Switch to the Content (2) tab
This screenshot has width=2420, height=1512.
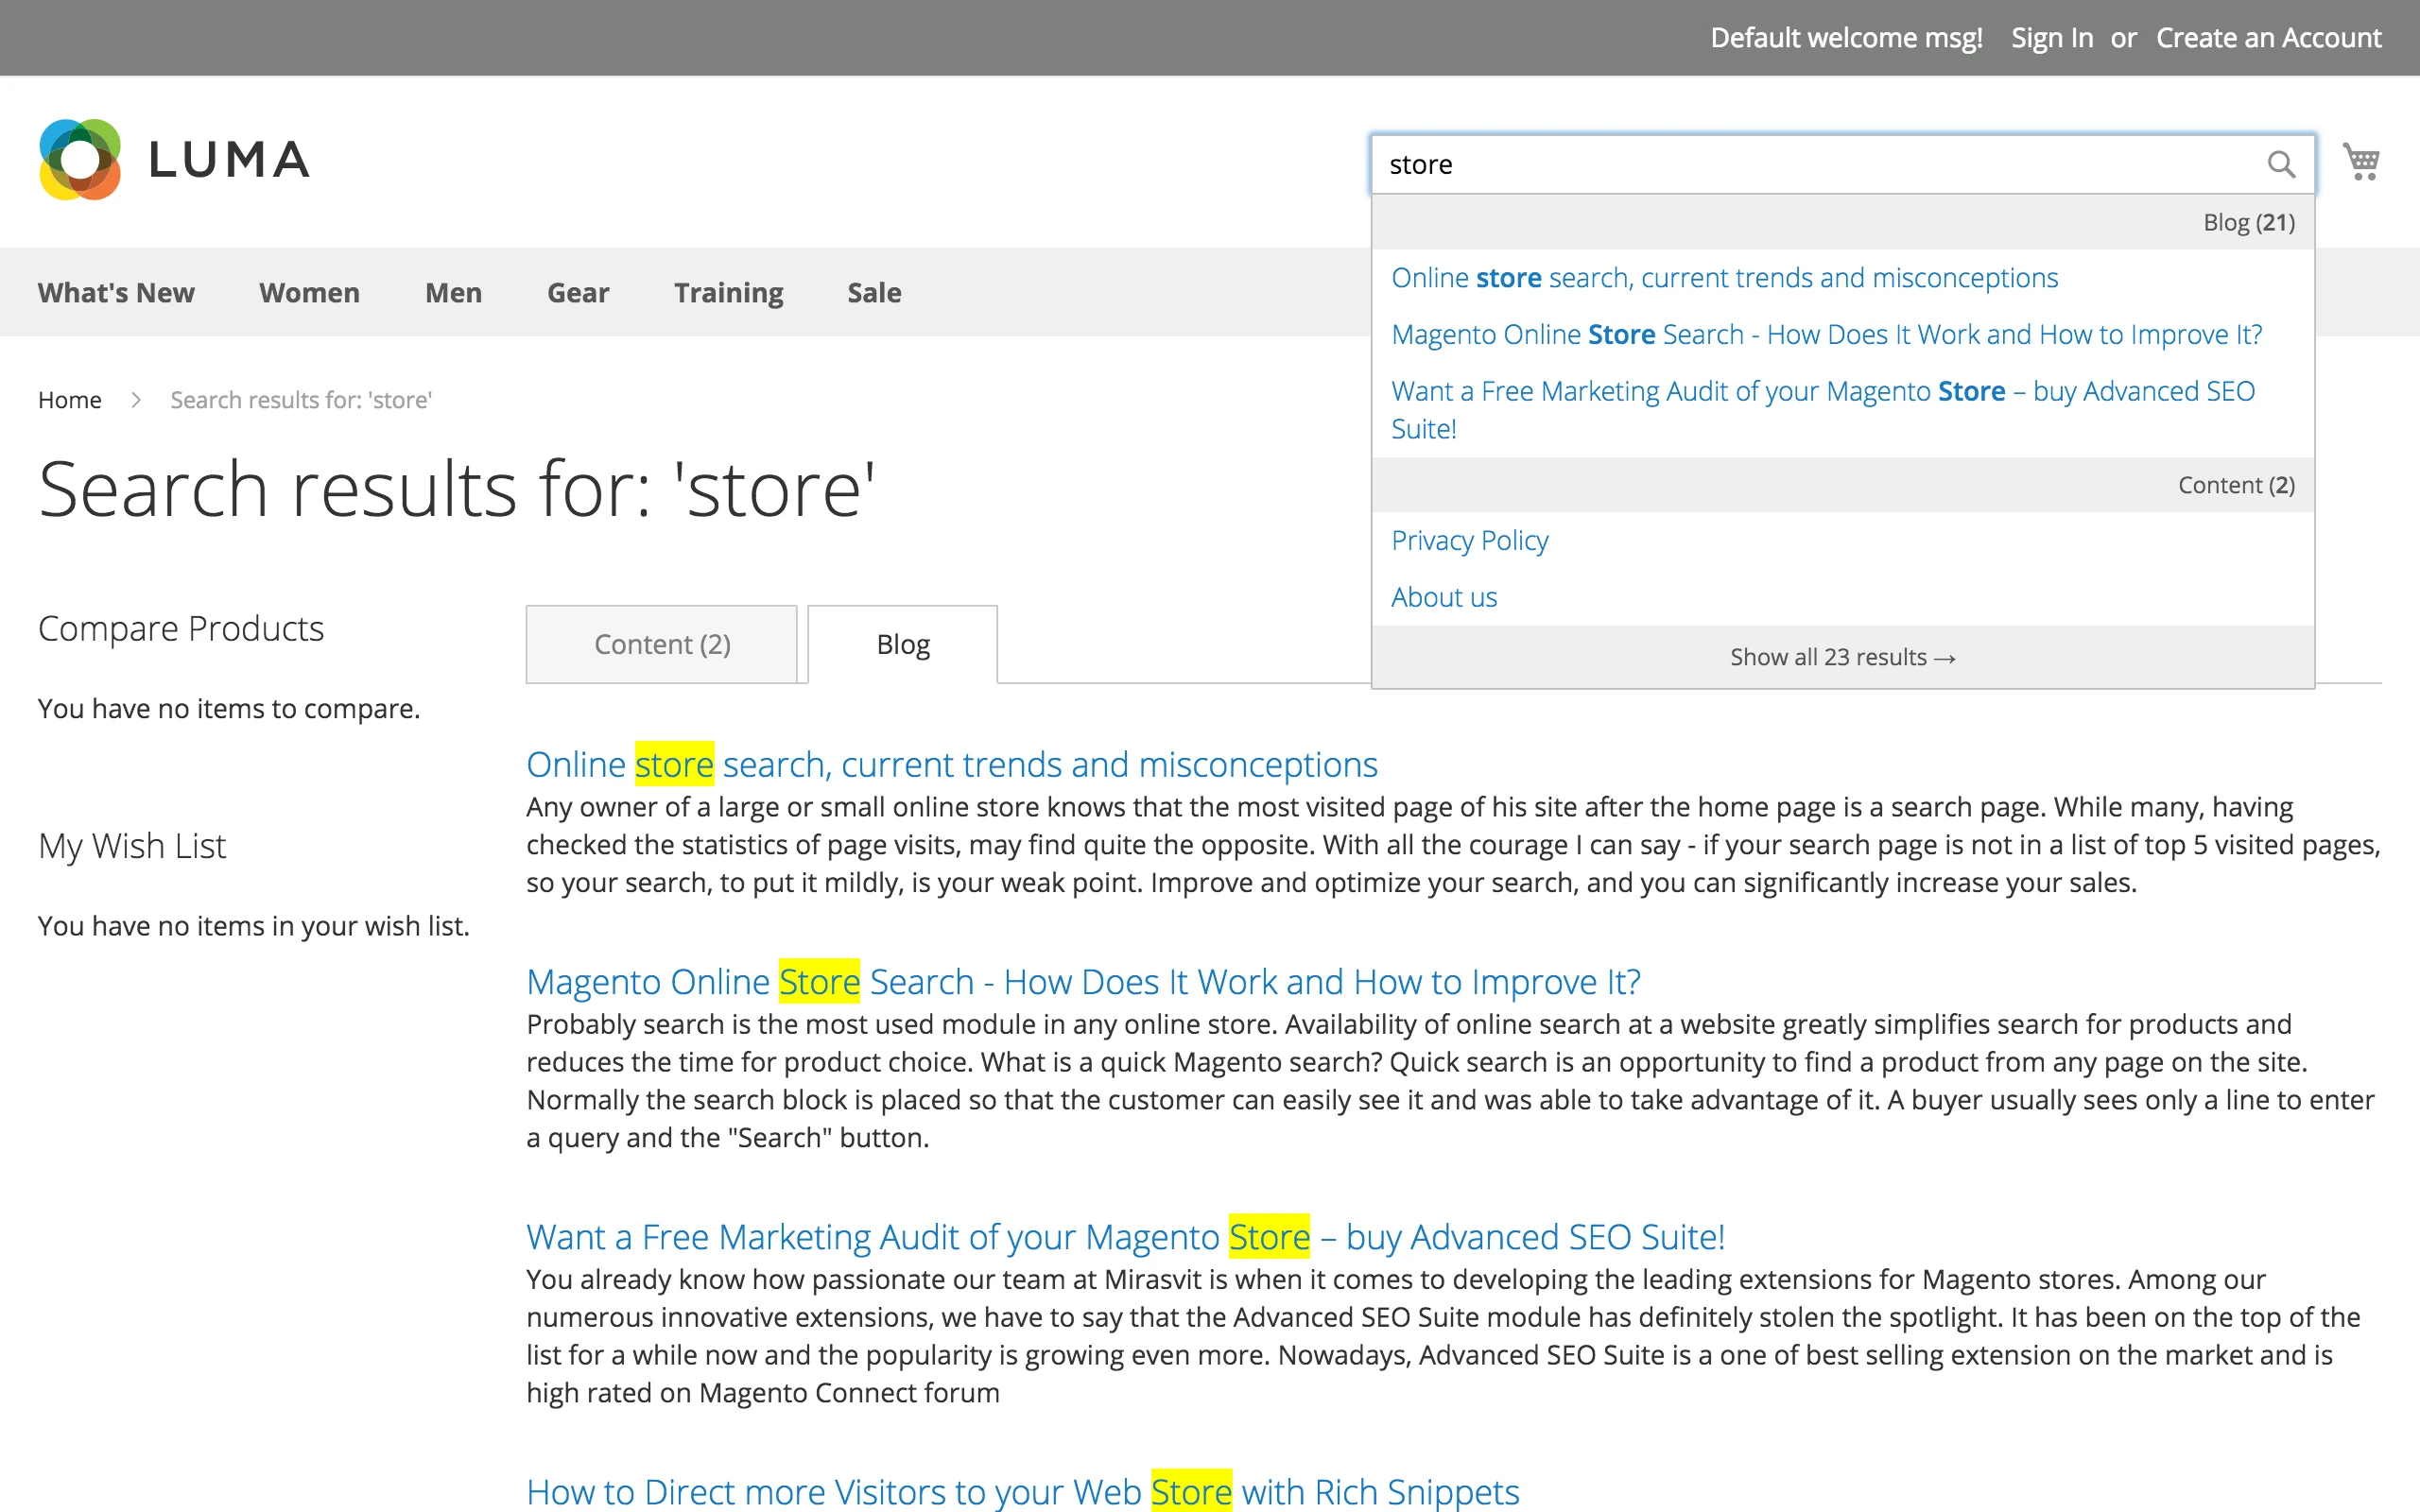pyautogui.click(x=661, y=645)
